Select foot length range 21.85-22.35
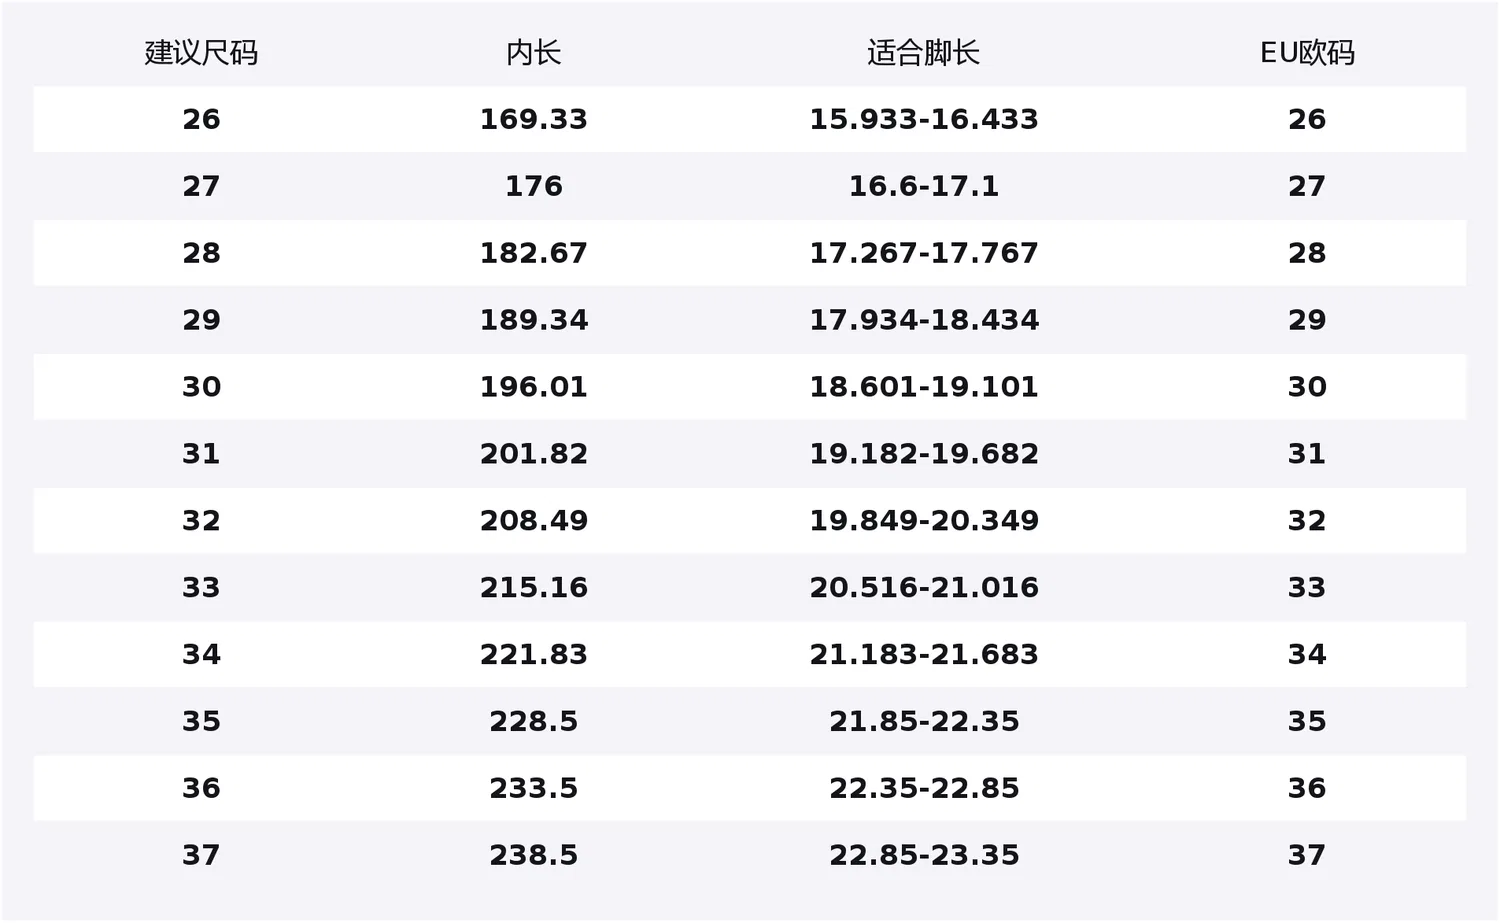The image size is (1500, 923). click(923, 722)
